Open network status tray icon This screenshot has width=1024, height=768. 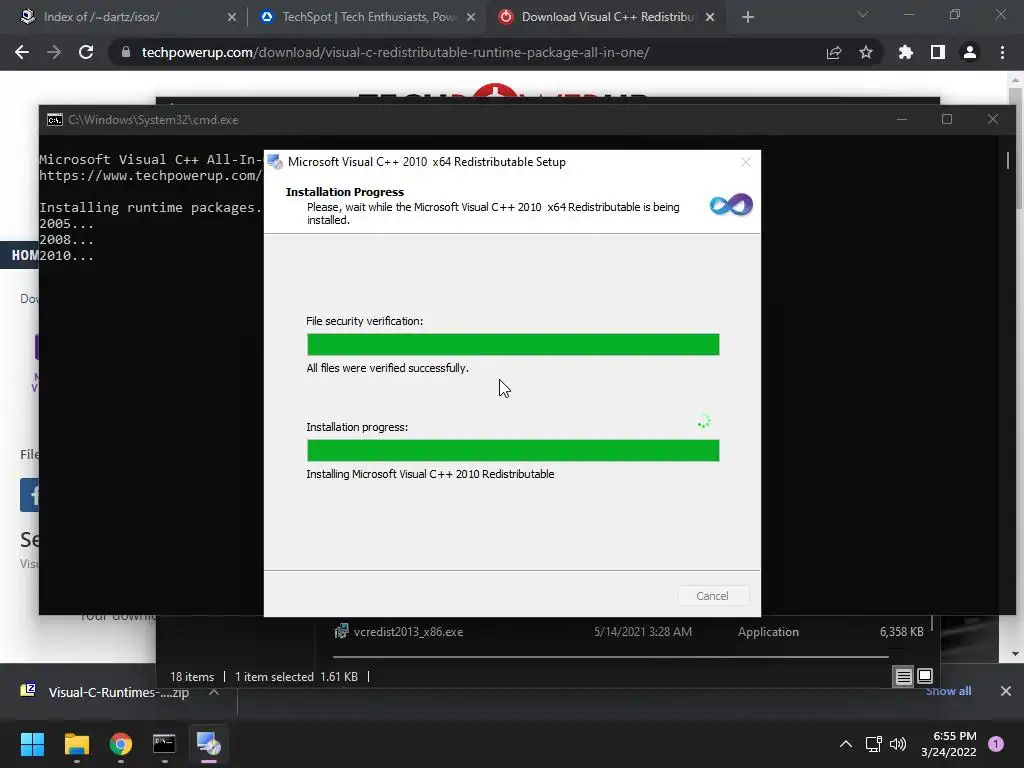coord(873,744)
